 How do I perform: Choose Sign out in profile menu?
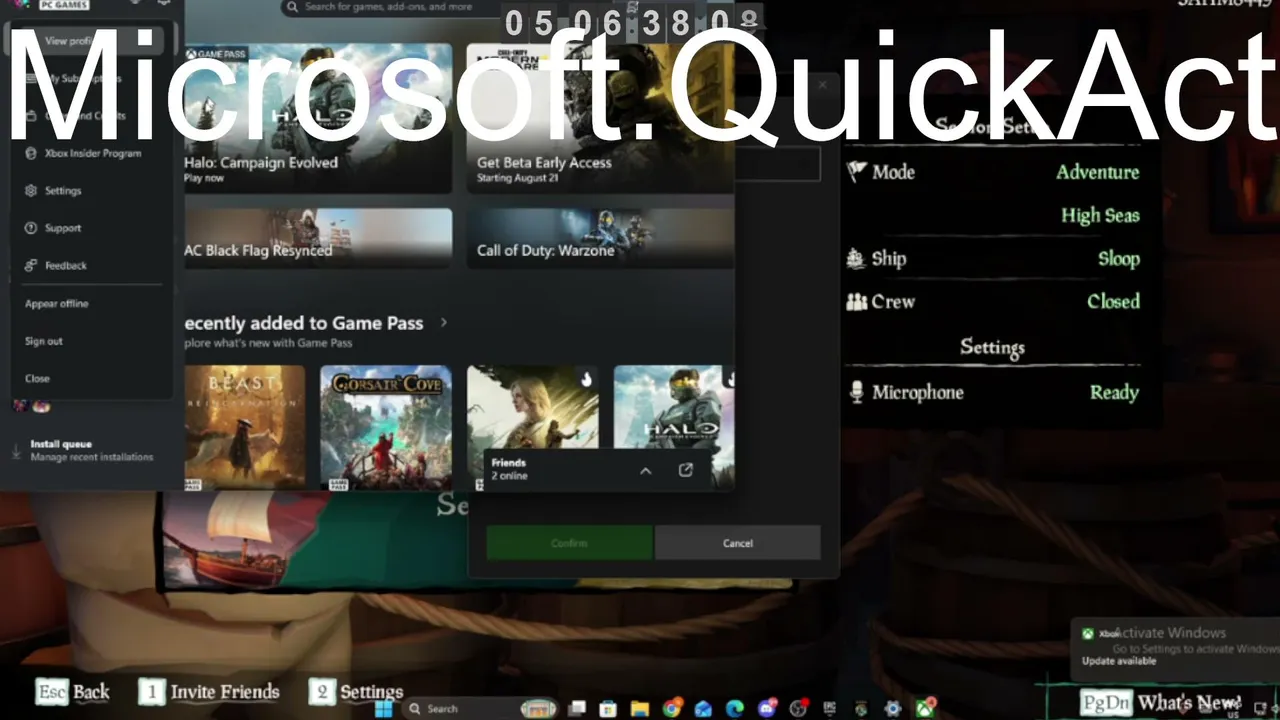click(44, 341)
